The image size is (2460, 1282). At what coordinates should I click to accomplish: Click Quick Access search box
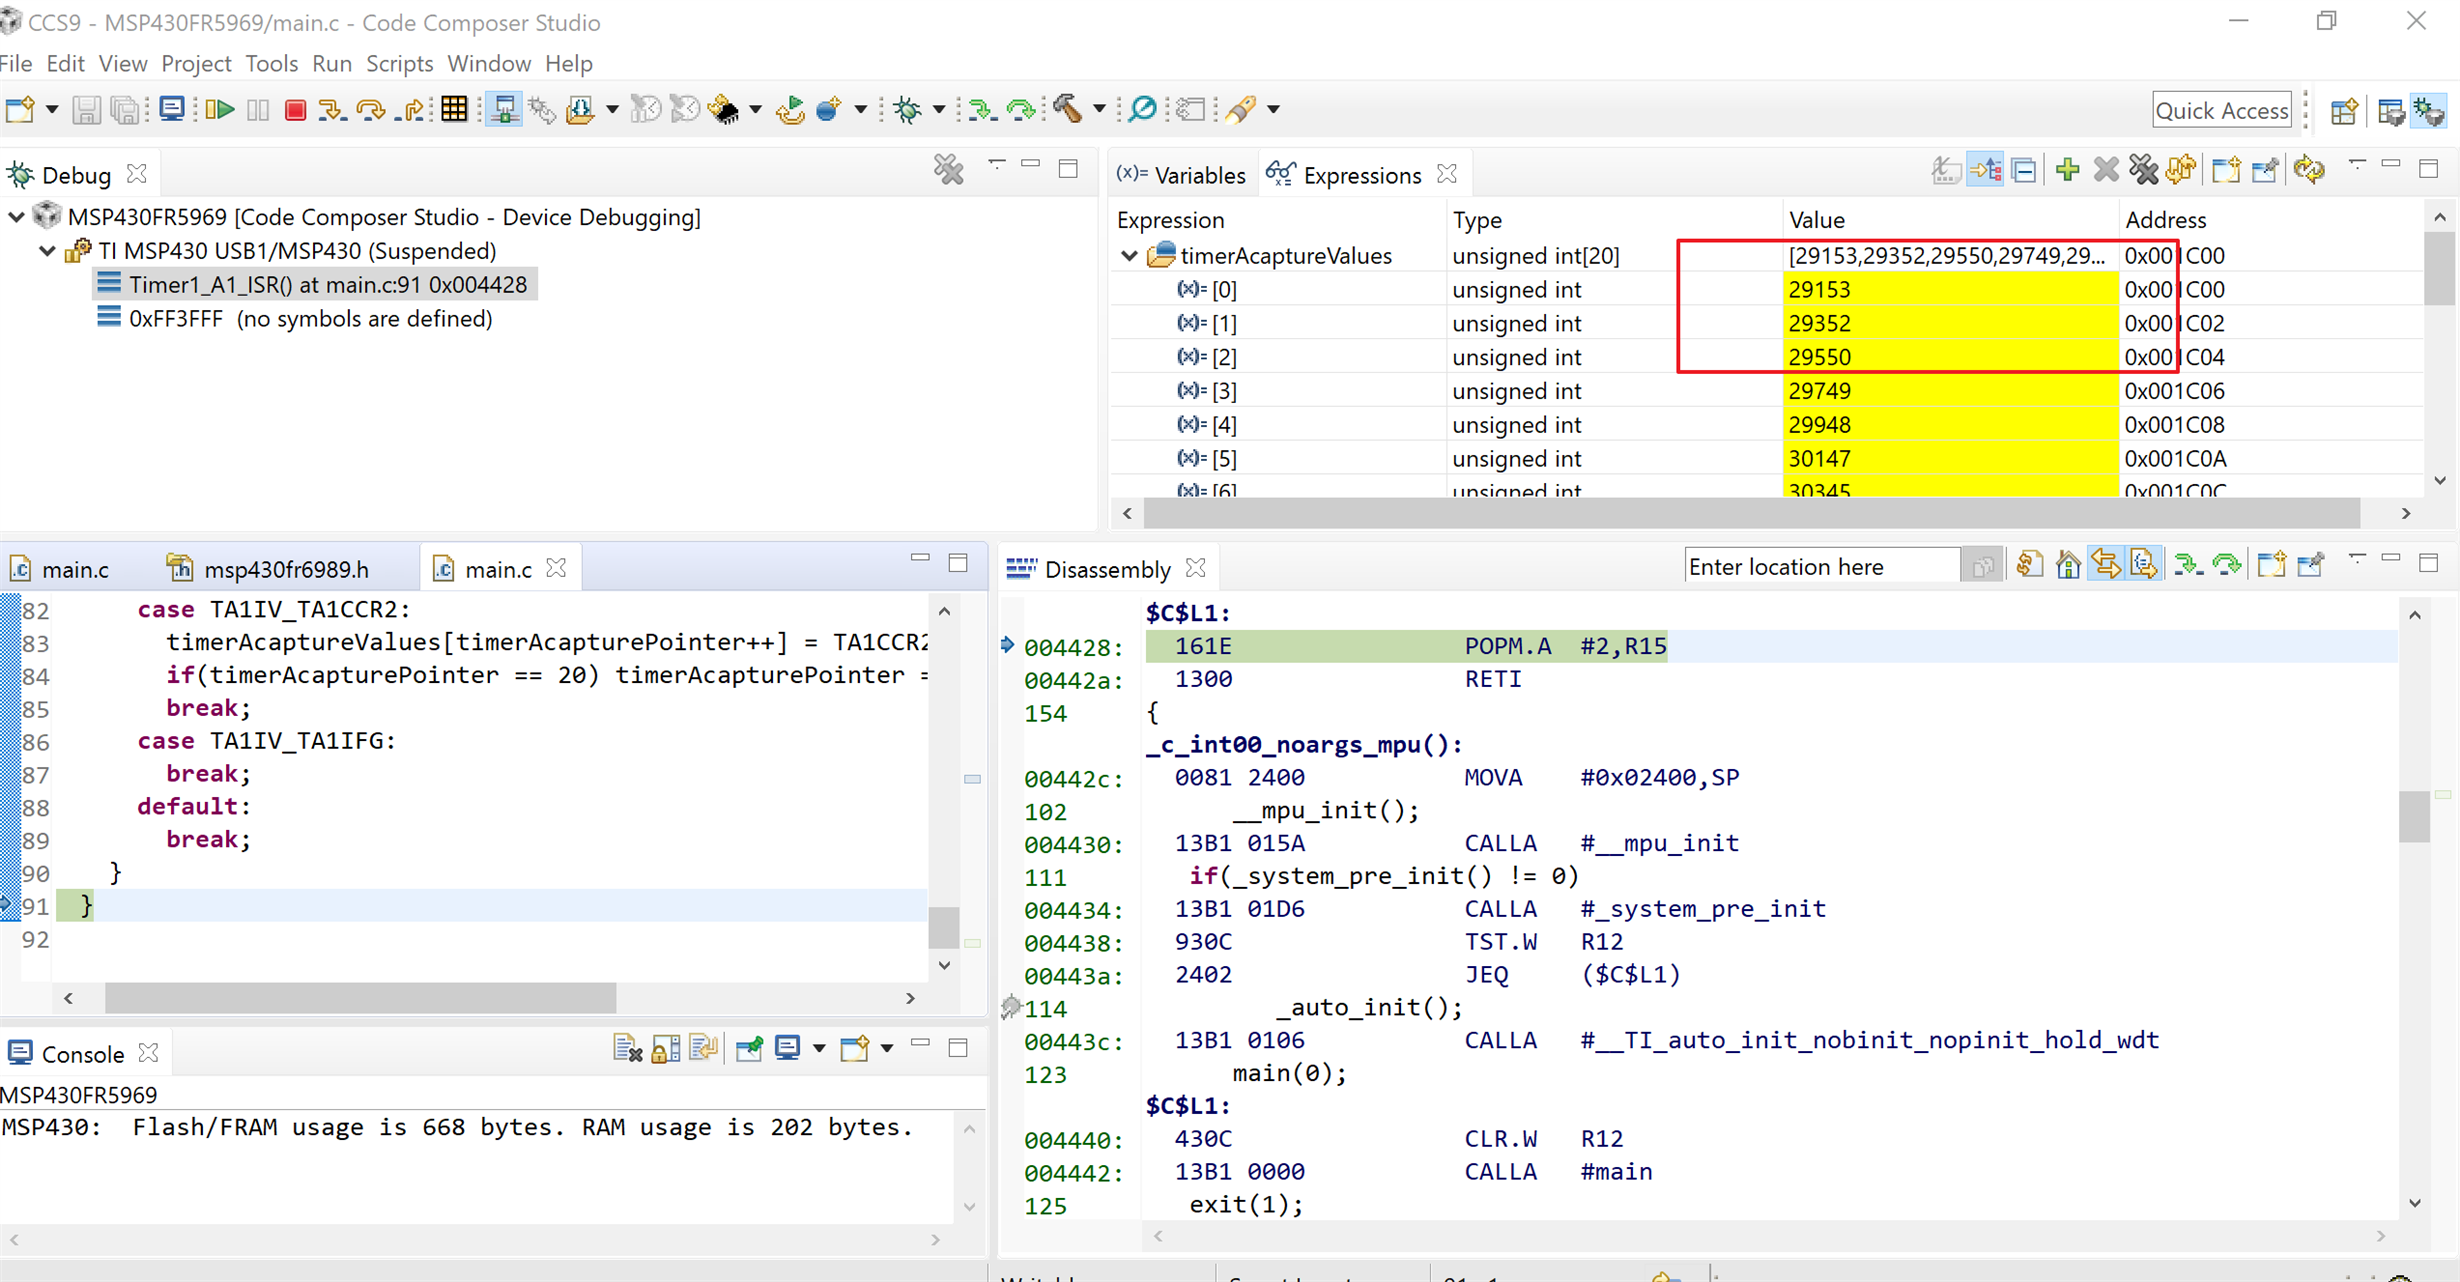(2221, 110)
